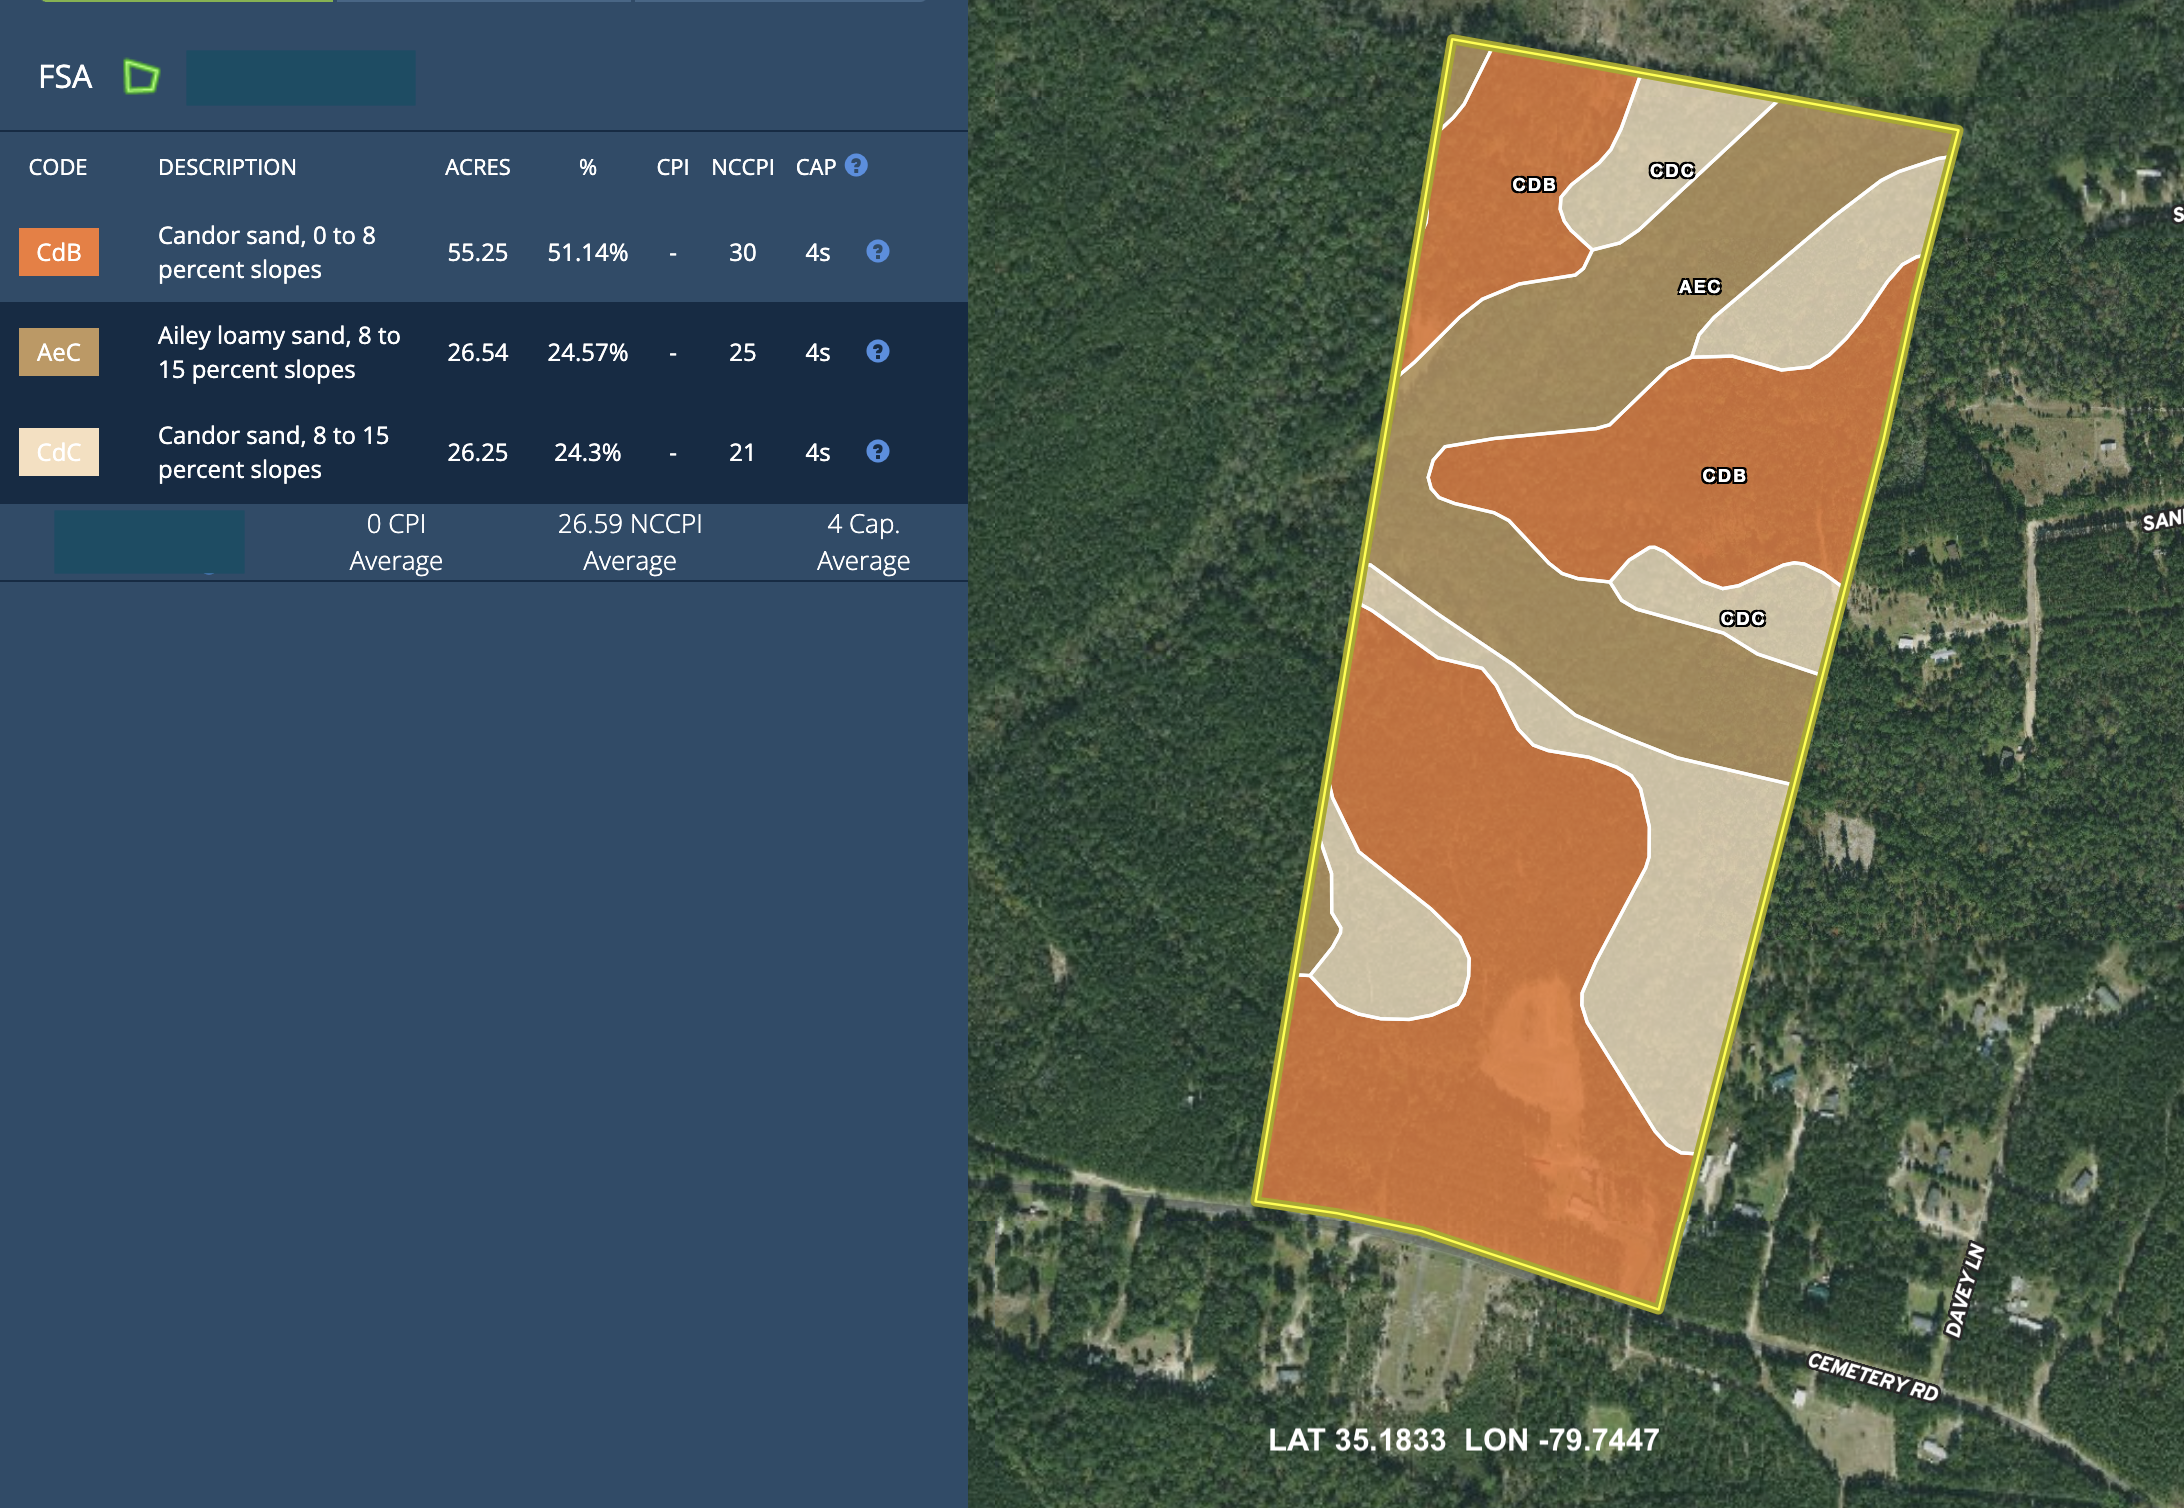2184x1508 pixels.
Task: Click the 26.59 NCCPI Average summary
Action: [629, 542]
